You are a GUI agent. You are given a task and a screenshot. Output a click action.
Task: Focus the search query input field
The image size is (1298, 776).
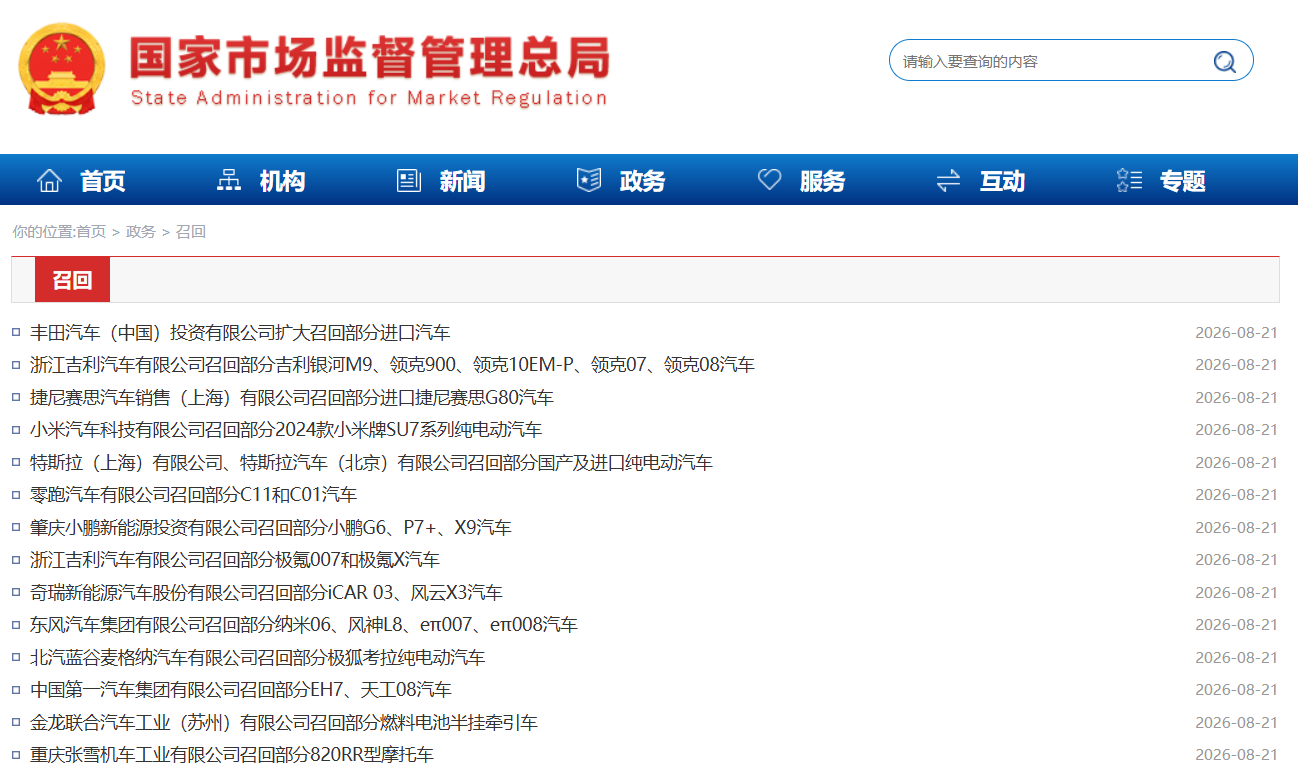tap(1050, 62)
